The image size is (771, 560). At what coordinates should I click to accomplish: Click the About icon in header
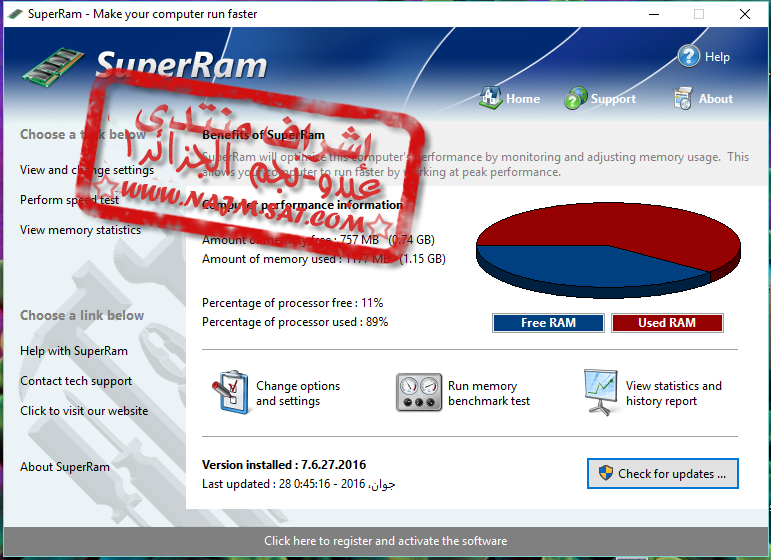tap(684, 98)
